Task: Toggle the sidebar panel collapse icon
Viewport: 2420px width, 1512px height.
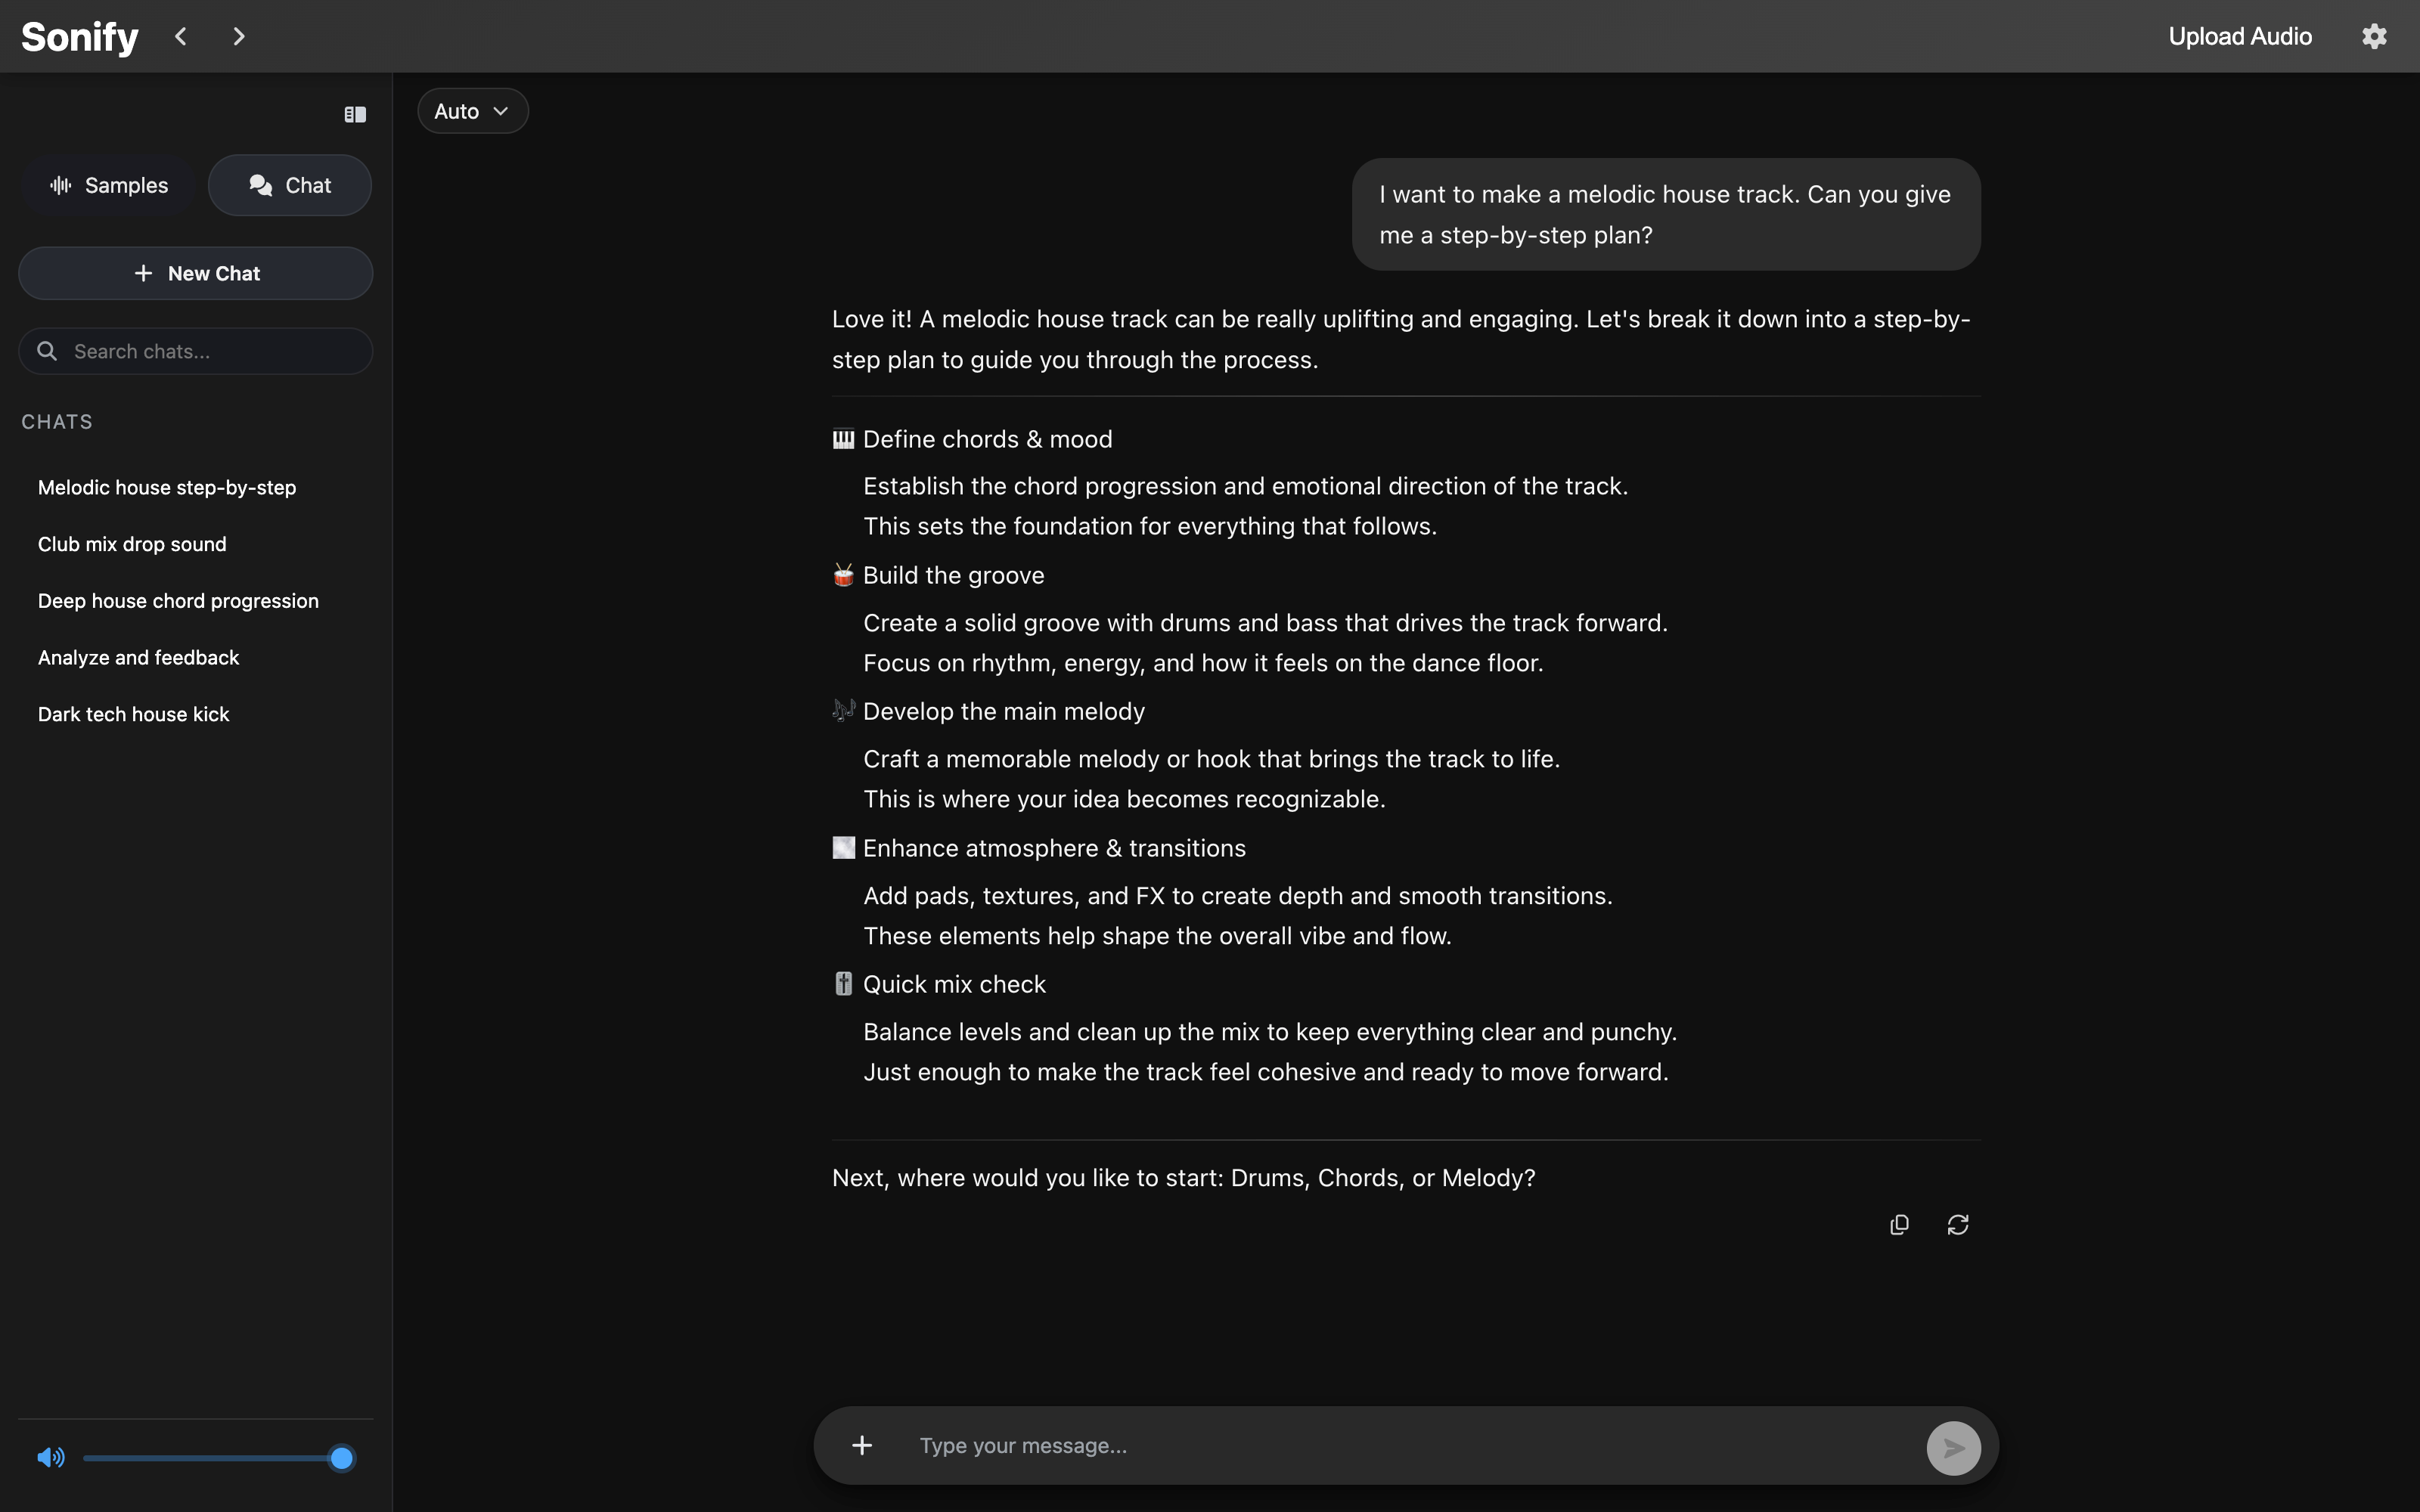Action: (x=355, y=115)
